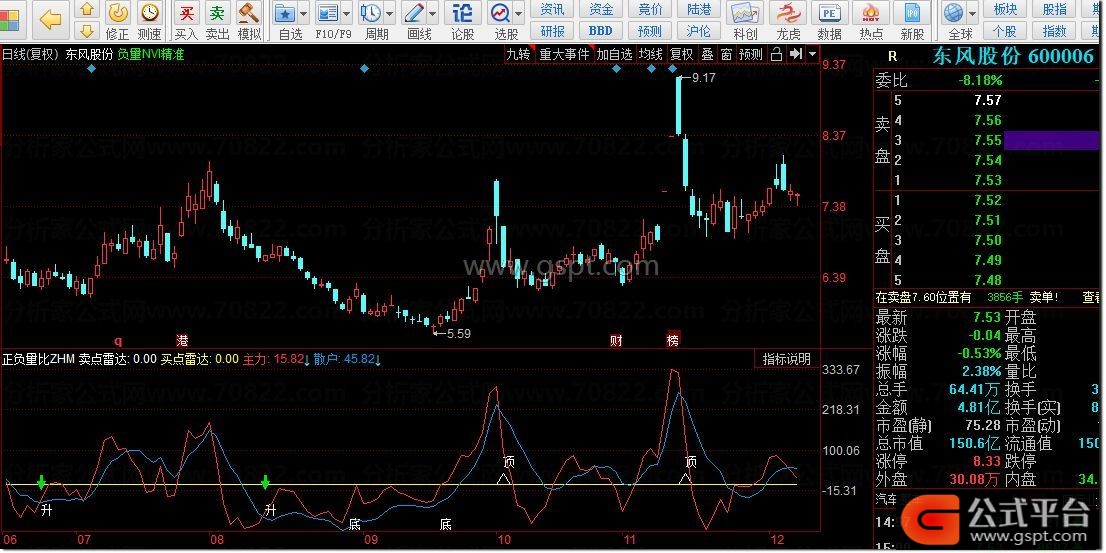Click the 指标说明 indicator description button
The width and height of the screenshot is (1106, 553).
click(x=786, y=359)
